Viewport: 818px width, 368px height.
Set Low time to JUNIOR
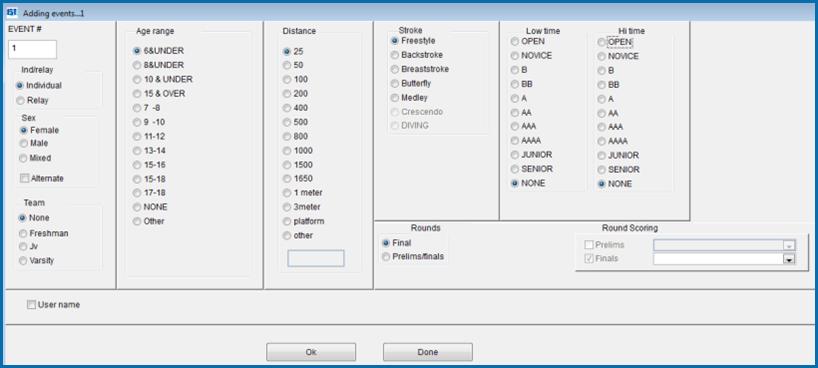coord(532,155)
